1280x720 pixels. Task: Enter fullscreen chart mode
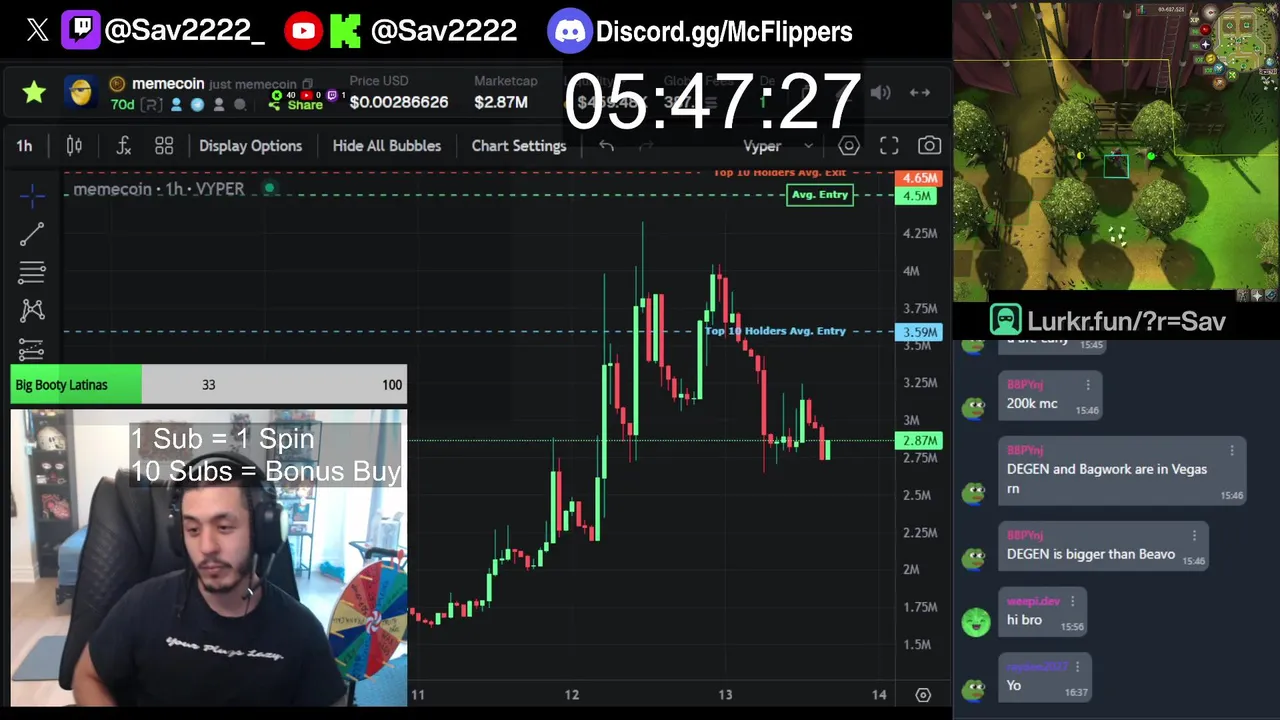(889, 146)
